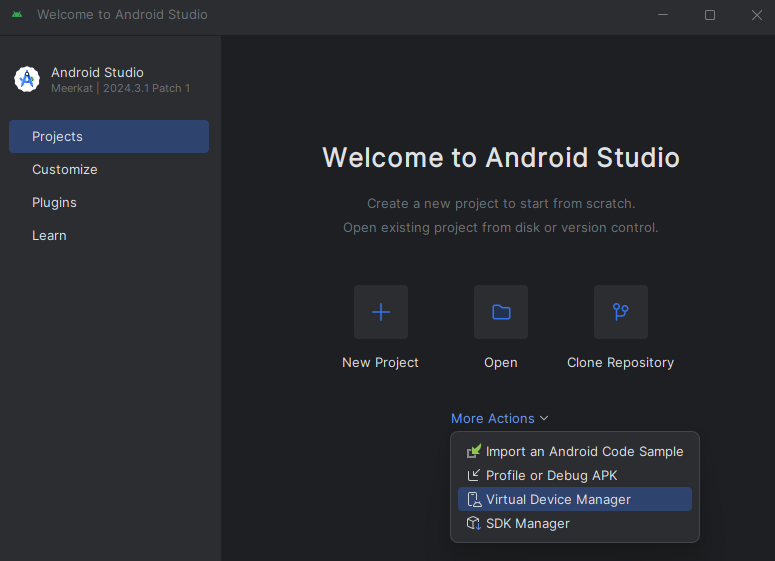
Task: Click the Android Studio product name in the sidebar
Action: [x=97, y=73]
